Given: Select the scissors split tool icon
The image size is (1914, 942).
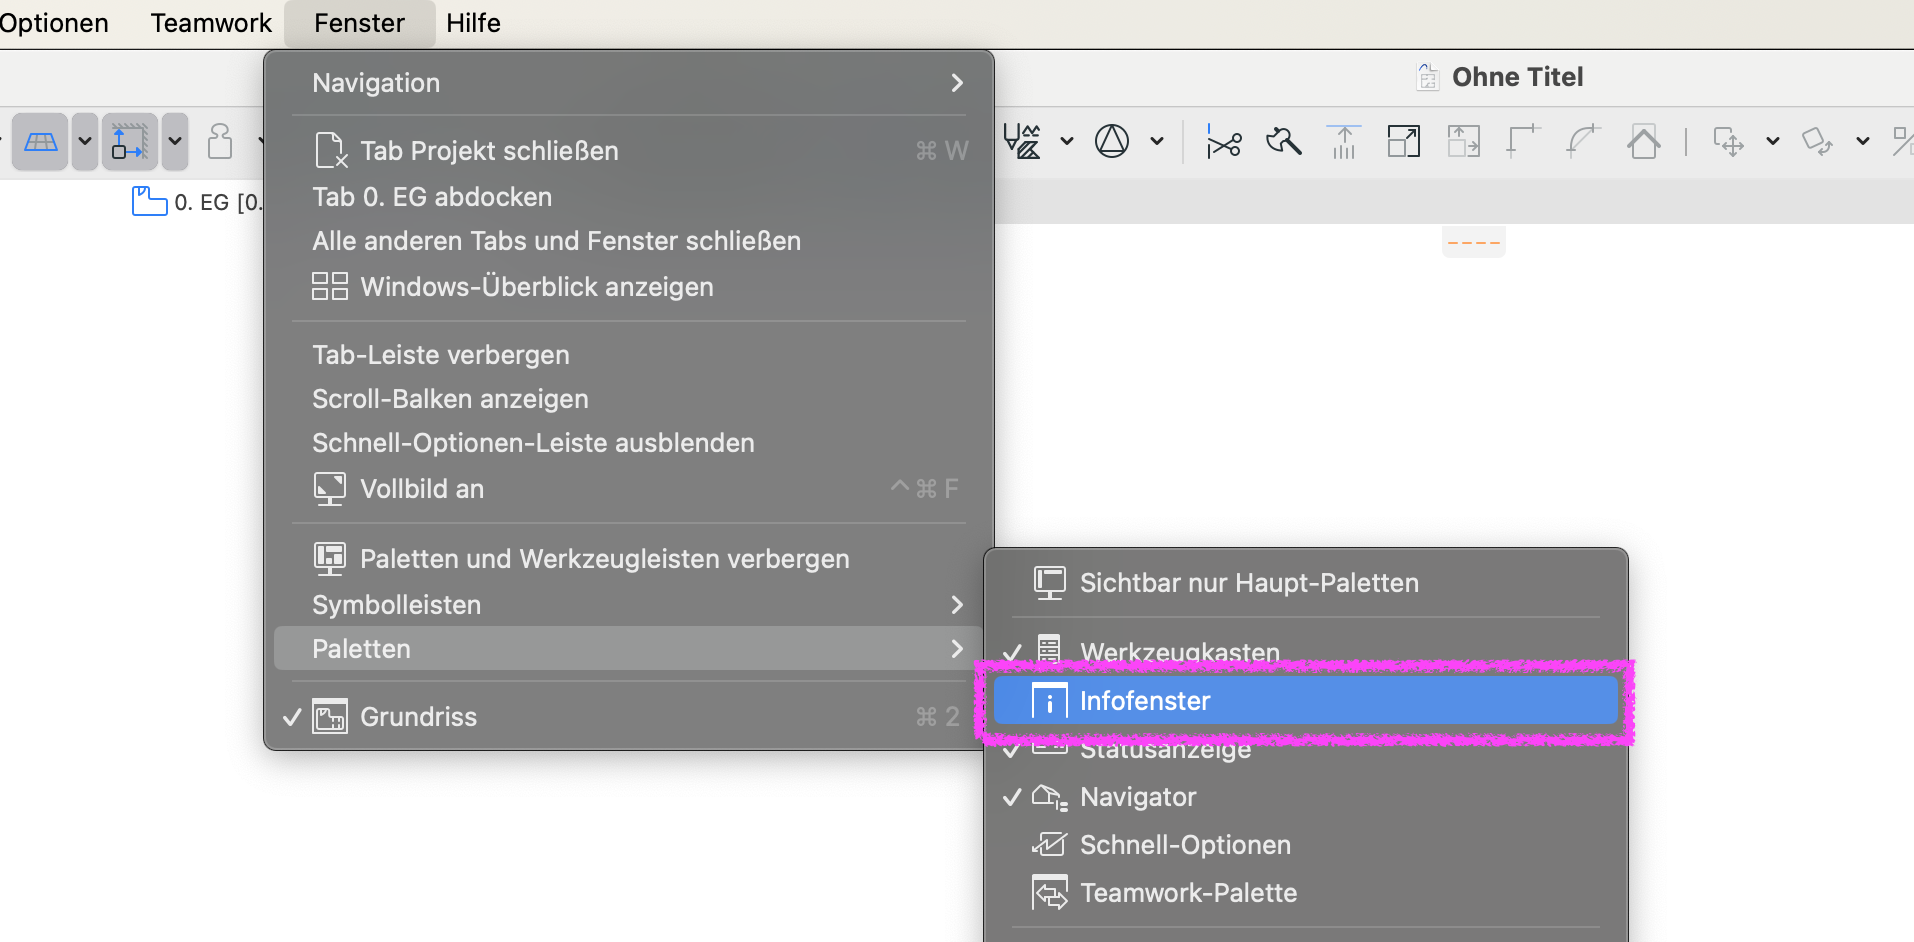Looking at the screenshot, I should pyautogui.click(x=1224, y=142).
